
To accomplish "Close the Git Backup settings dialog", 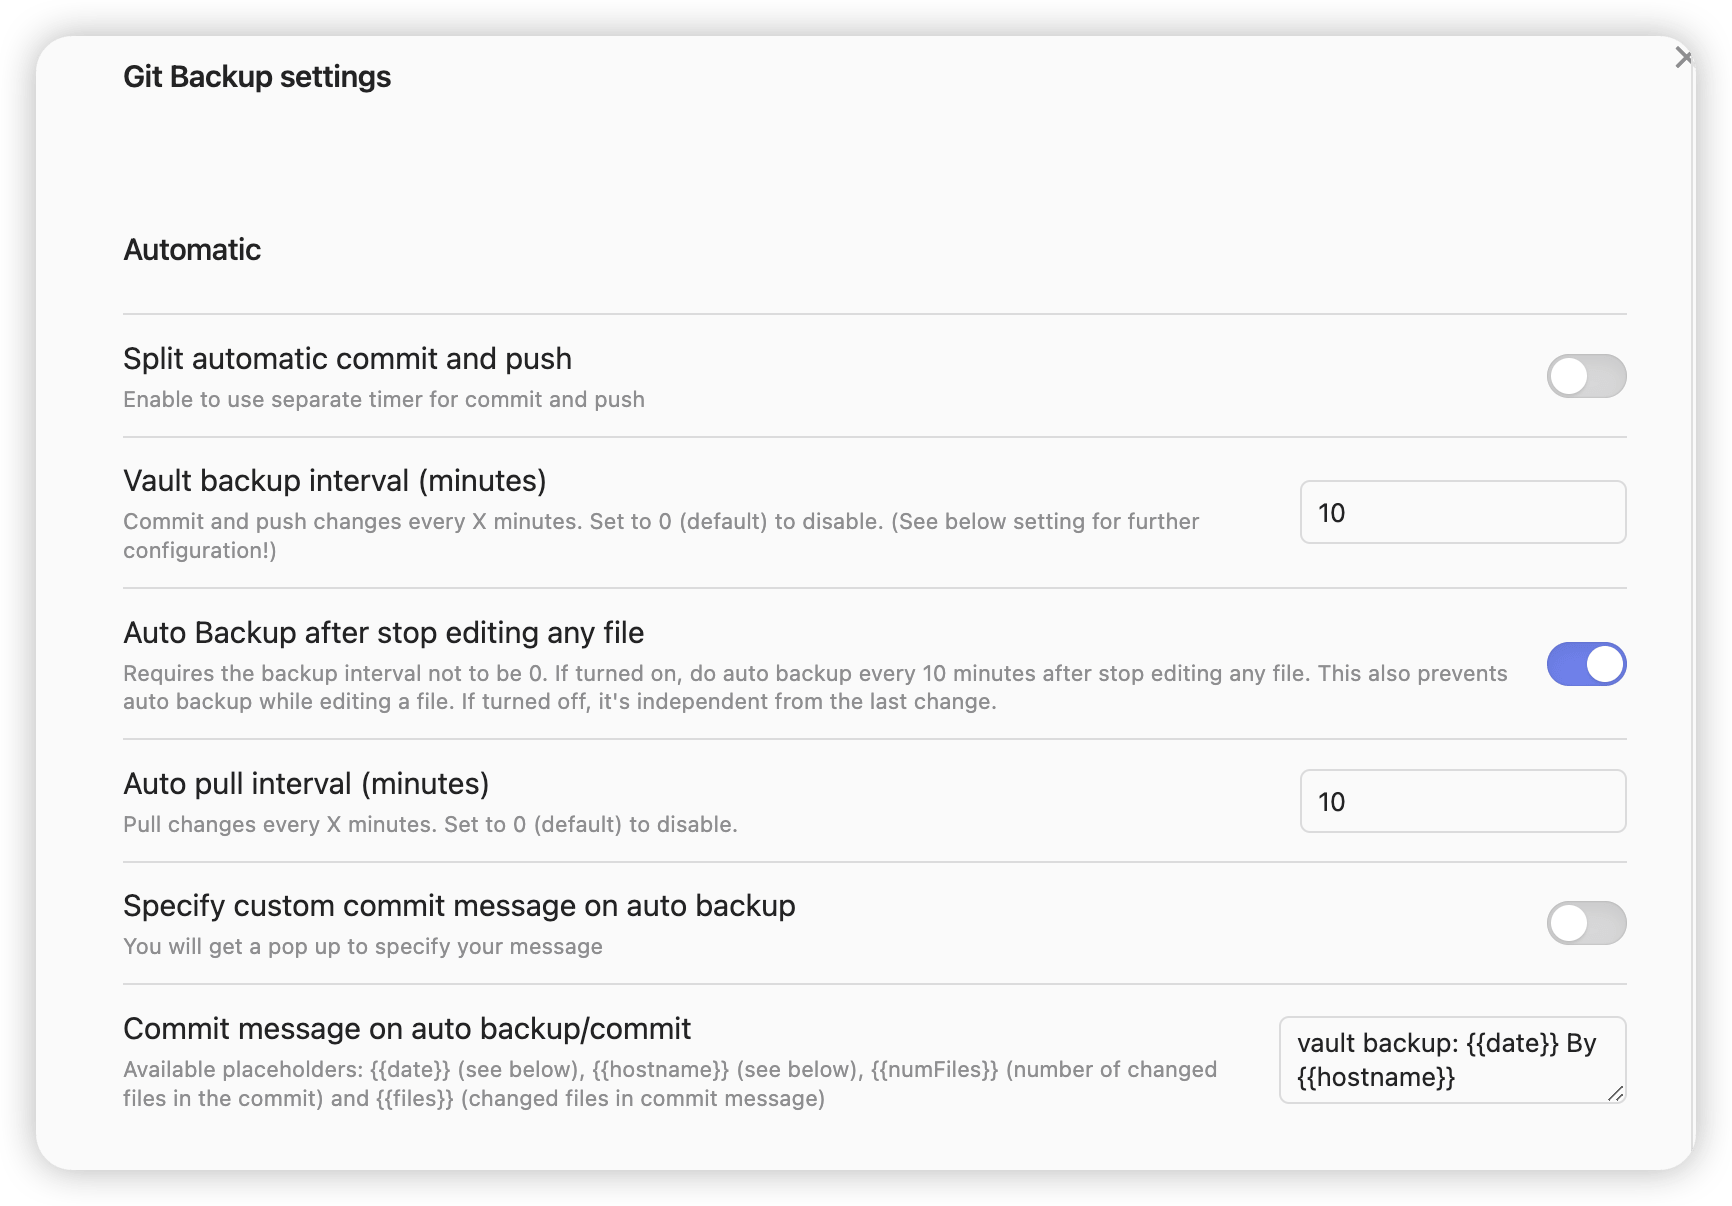I will (1684, 58).
